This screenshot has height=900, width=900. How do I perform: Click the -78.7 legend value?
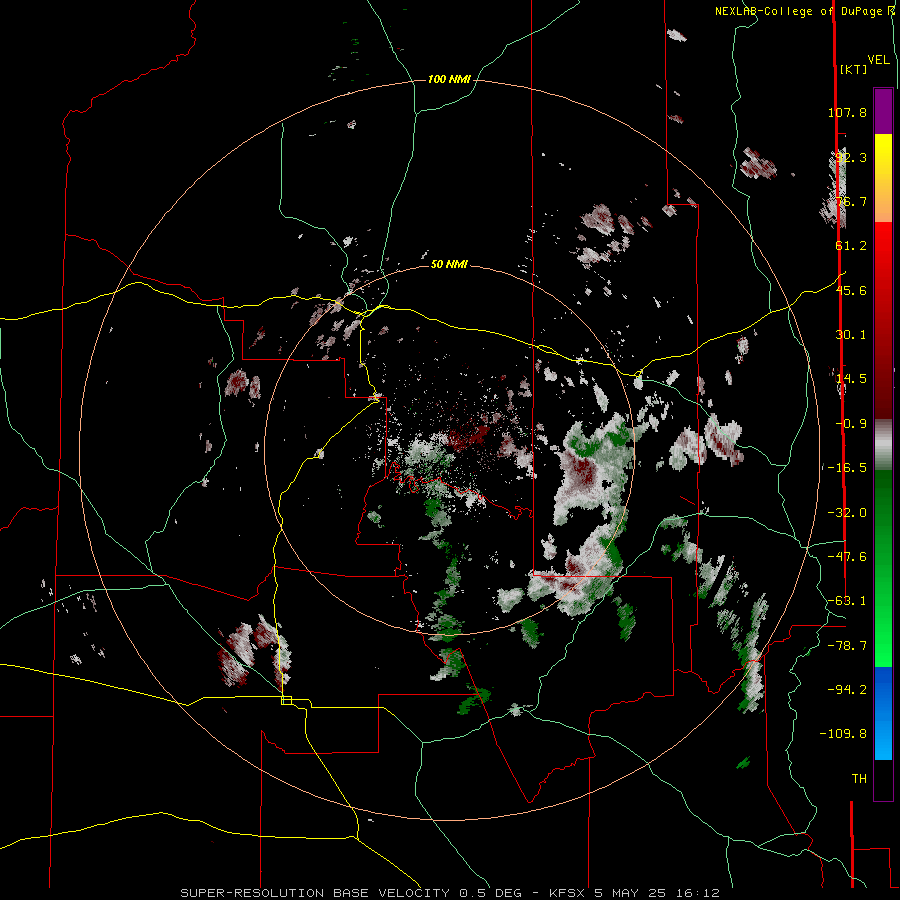click(847, 646)
